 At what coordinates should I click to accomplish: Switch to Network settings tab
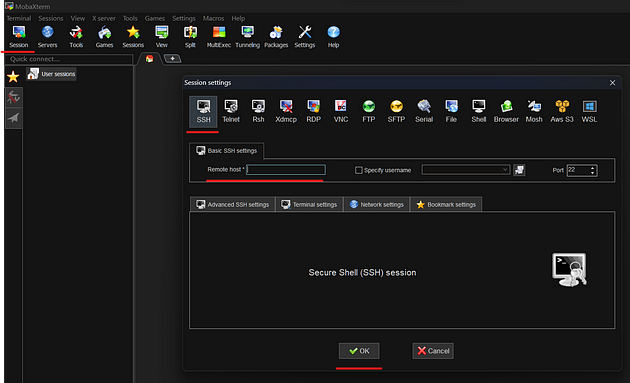point(376,205)
